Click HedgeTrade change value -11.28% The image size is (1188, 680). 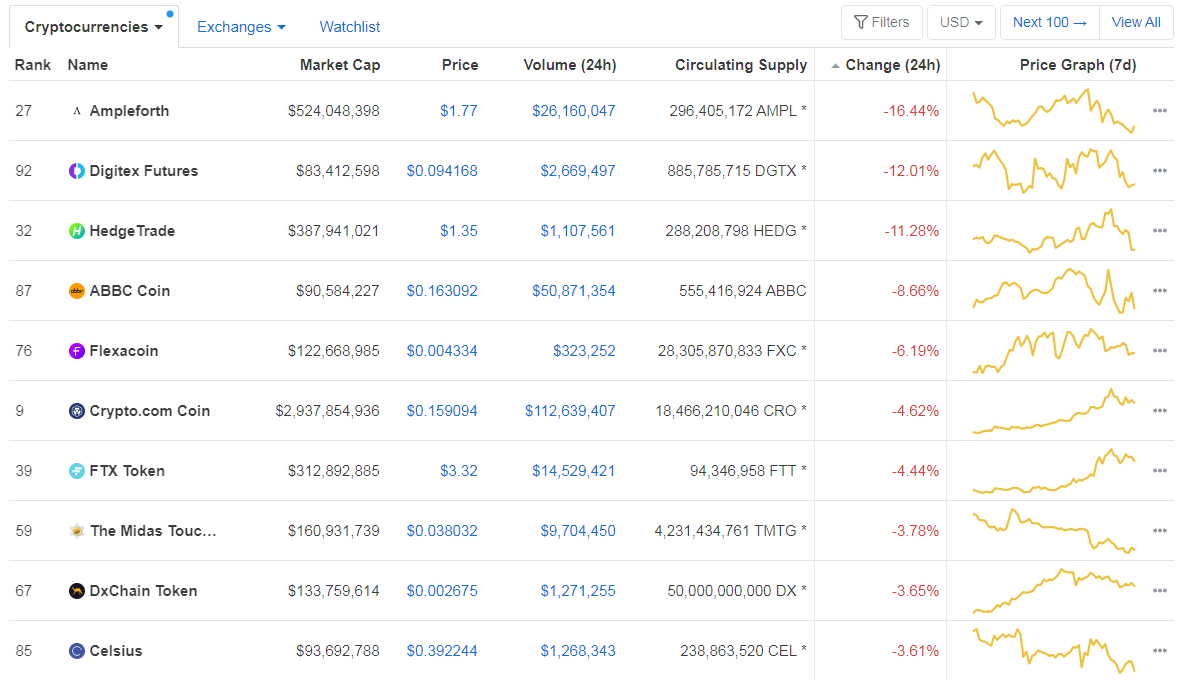pyautogui.click(x=911, y=231)
